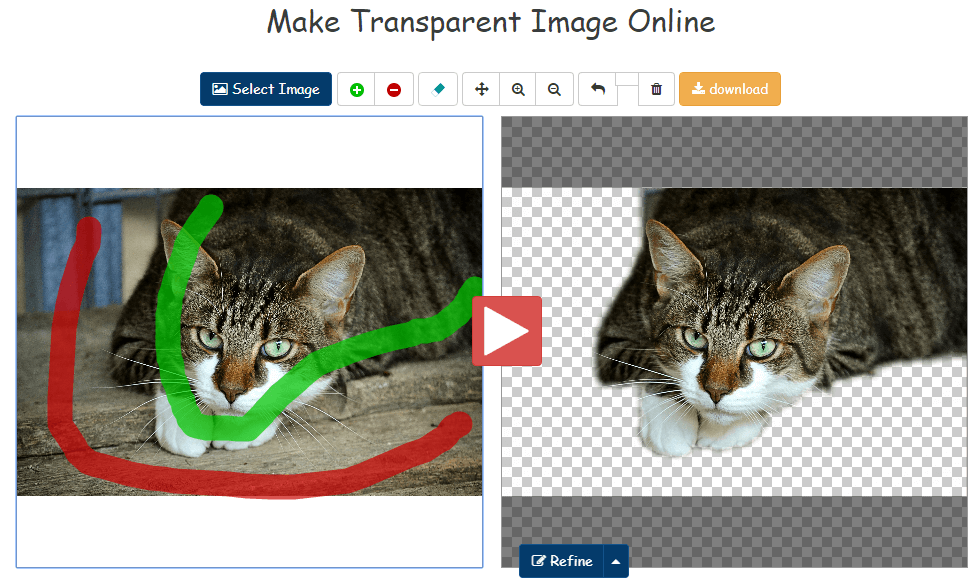Click the Refine button
This screenshot has height=587, width=975.
[562, 561]
